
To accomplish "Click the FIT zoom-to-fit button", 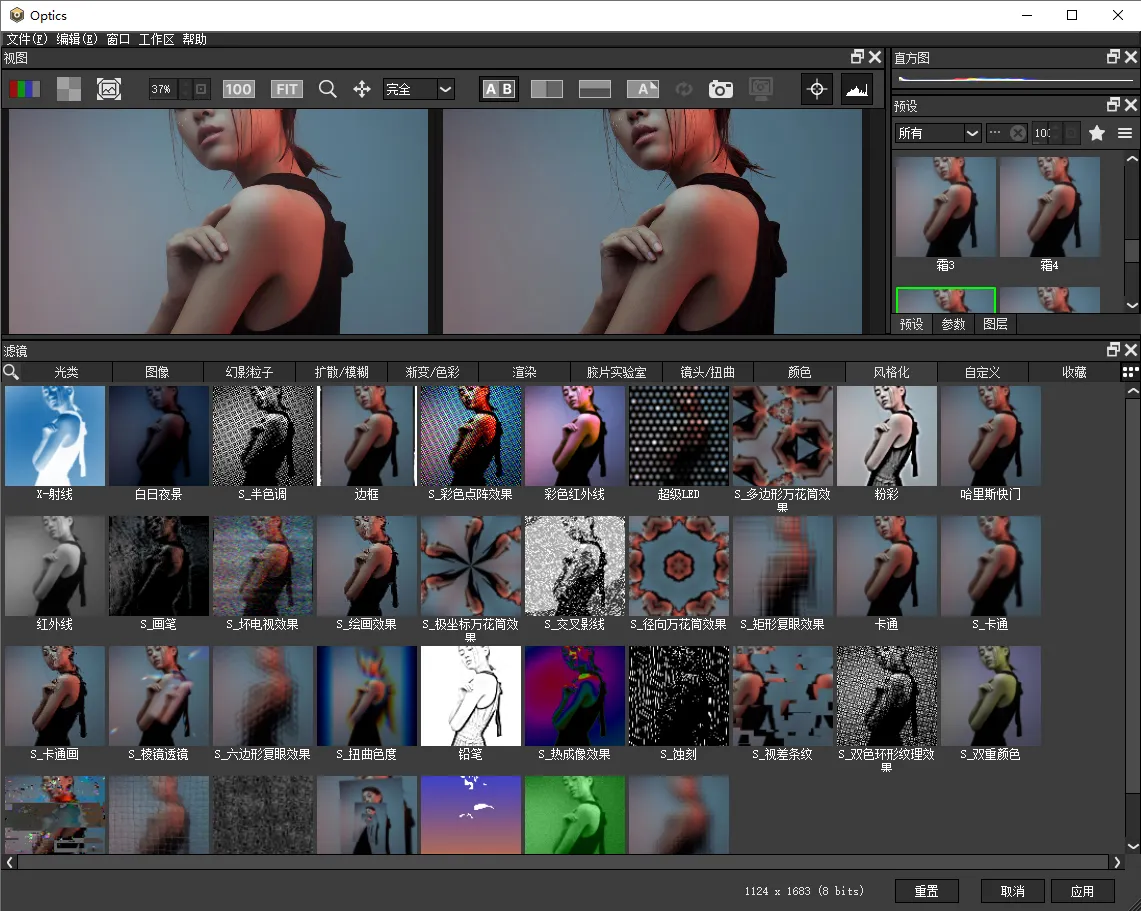I will pos(287,89).
